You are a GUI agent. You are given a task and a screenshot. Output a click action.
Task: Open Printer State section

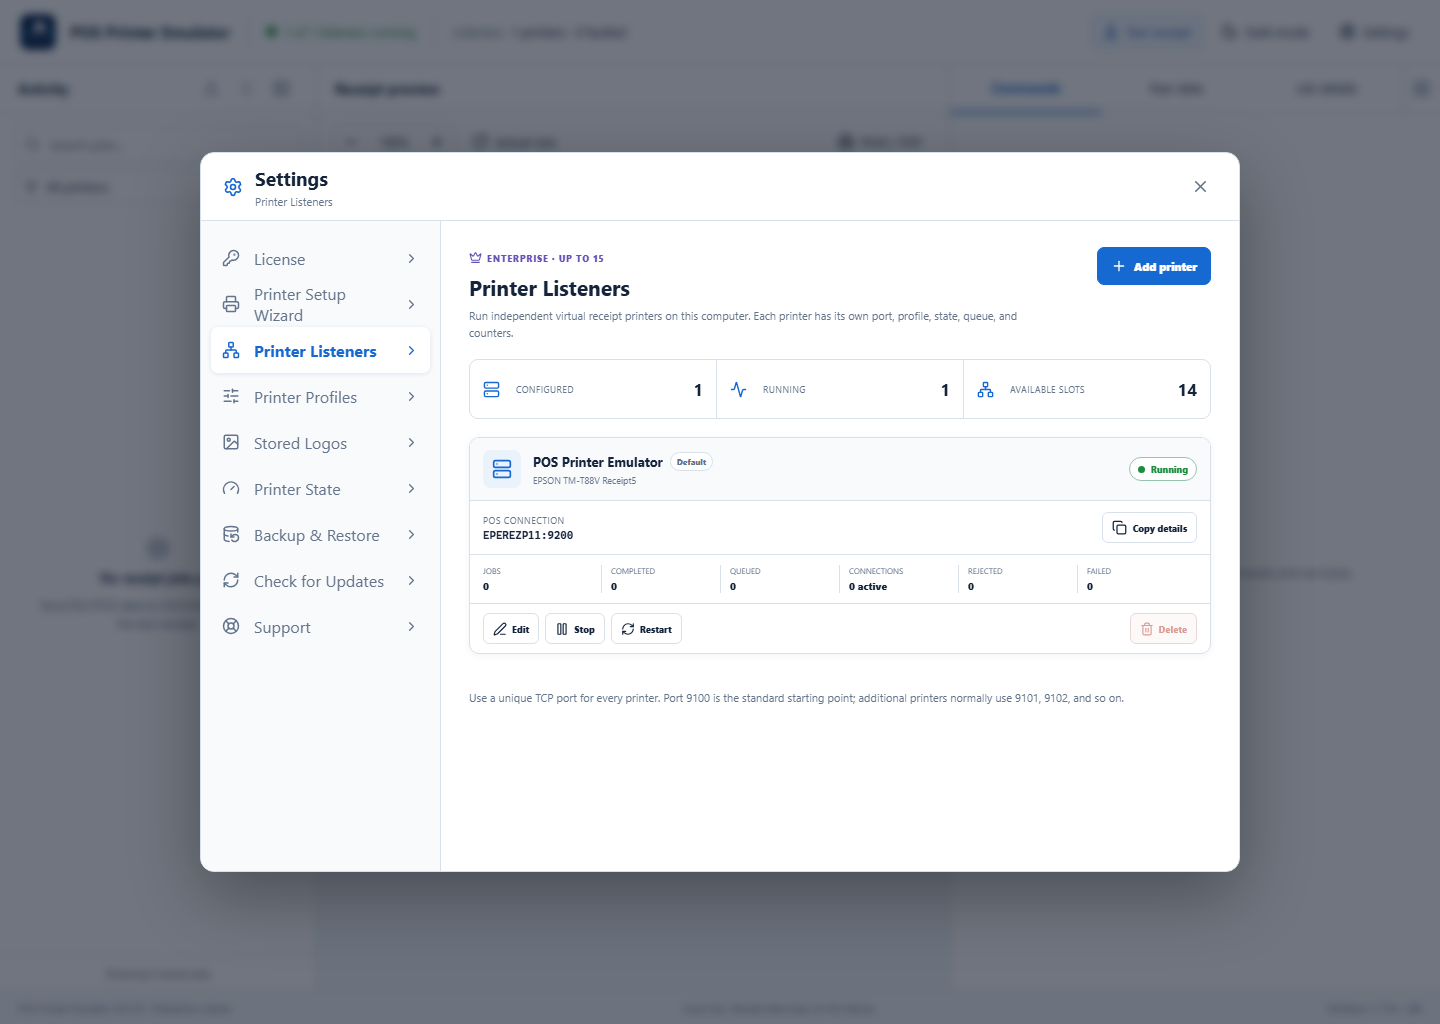(320, 489)
